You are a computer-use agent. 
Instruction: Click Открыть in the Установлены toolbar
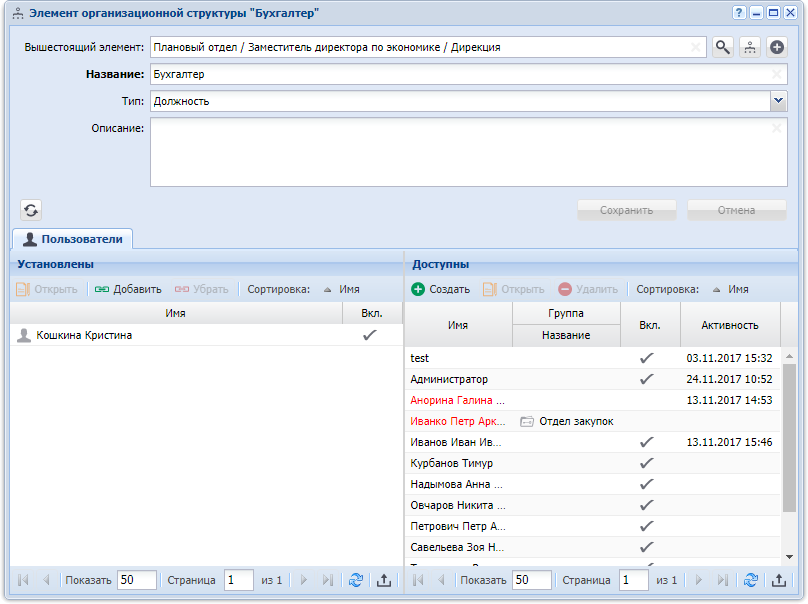[x=47, y=289]
